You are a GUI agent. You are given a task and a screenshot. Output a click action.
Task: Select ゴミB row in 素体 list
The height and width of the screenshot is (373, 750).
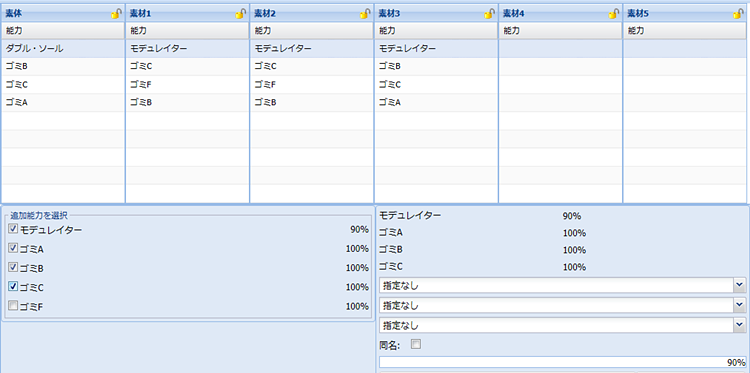pos(63,66)
